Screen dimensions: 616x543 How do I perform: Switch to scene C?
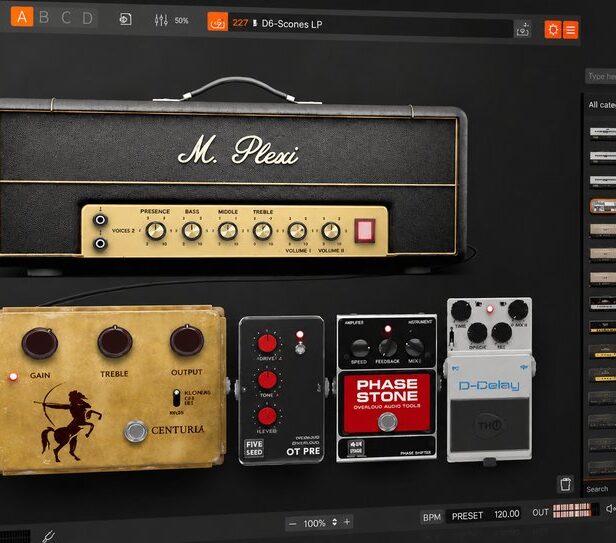(66, 18)
